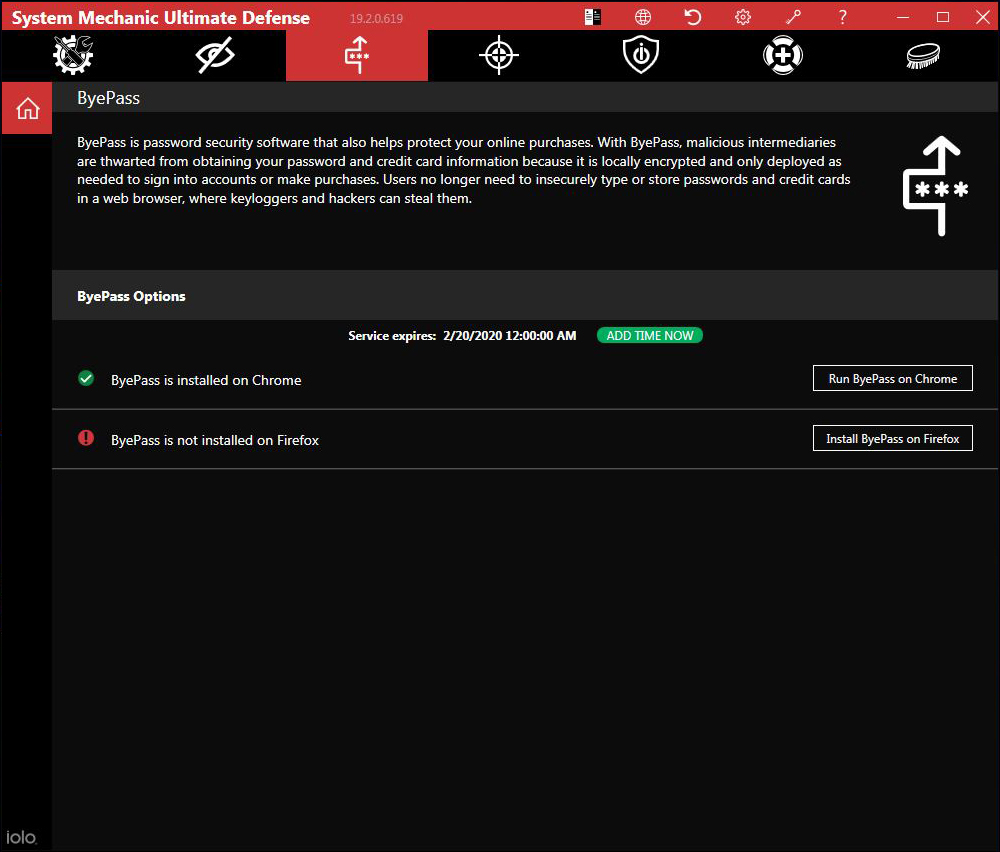Open the Search and Recover lifebuoy tab
This screenshot has height=852, width=1000.
click(x=783, y=55)
